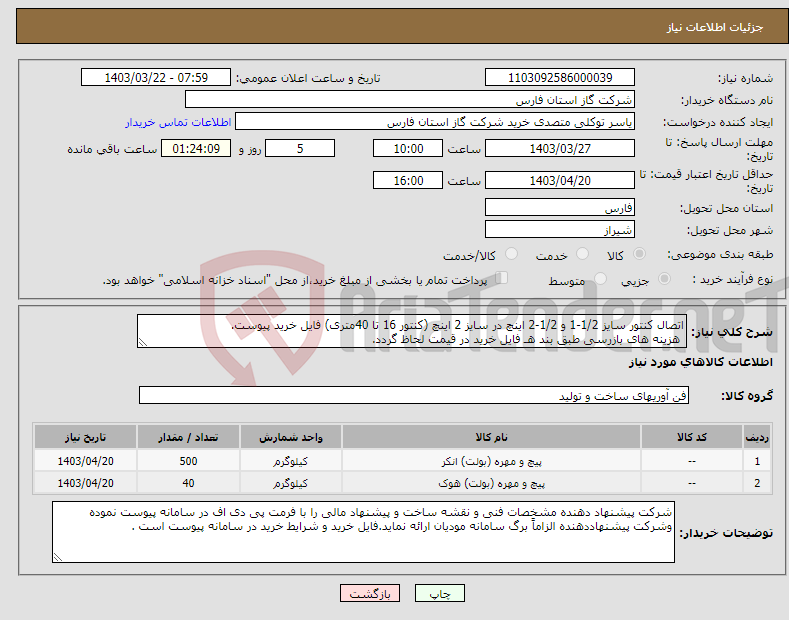The image size is (789, 620).
Task: Toggle the اسناد خزانه اسلامی payment checkbox
Action: [501, 278]
